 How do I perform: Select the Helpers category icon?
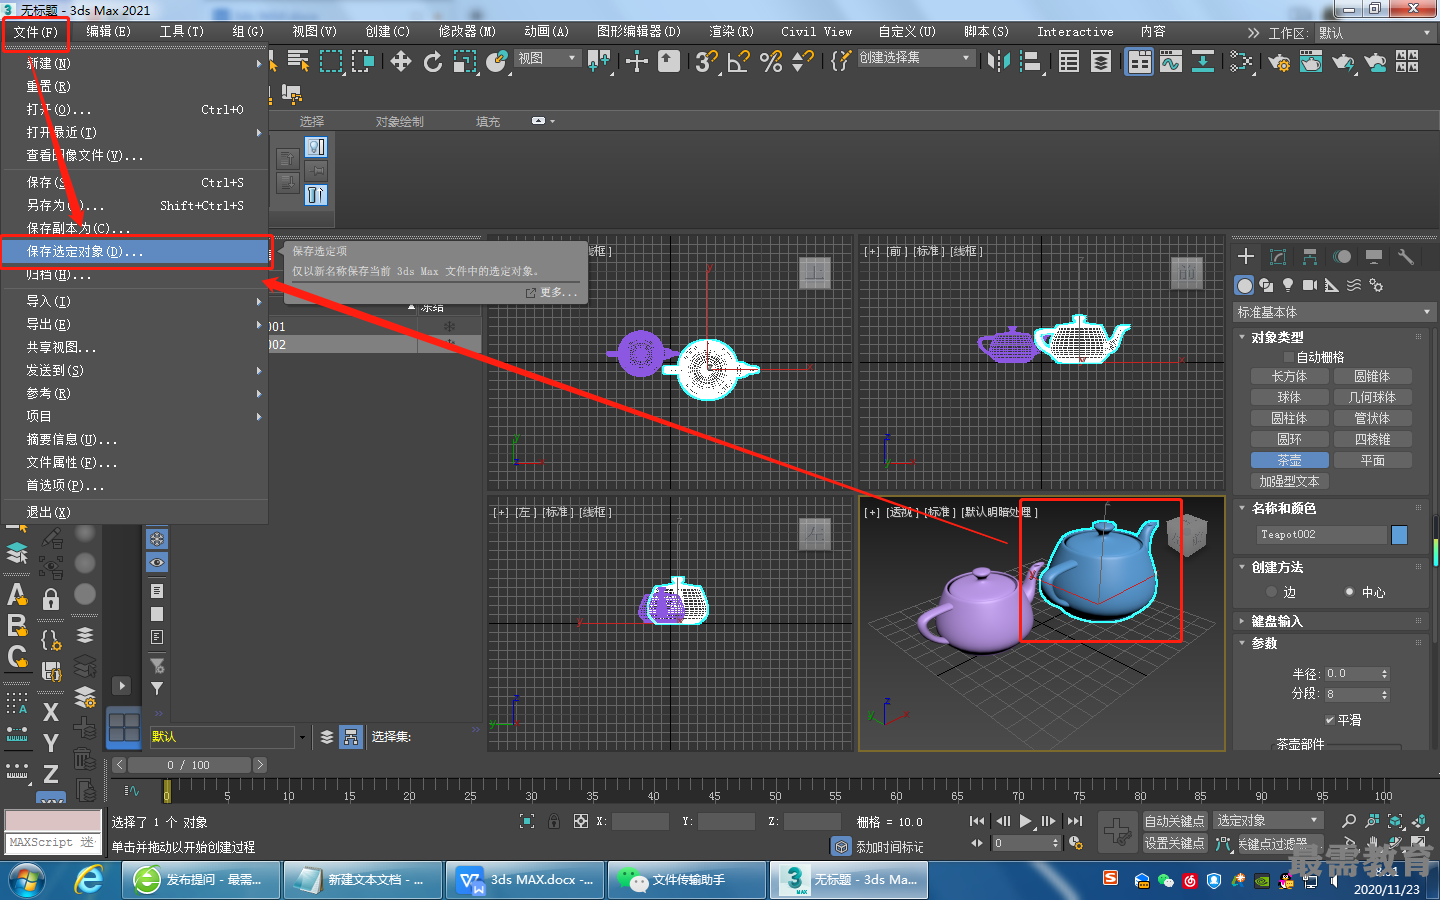[x=1332, y=285]
